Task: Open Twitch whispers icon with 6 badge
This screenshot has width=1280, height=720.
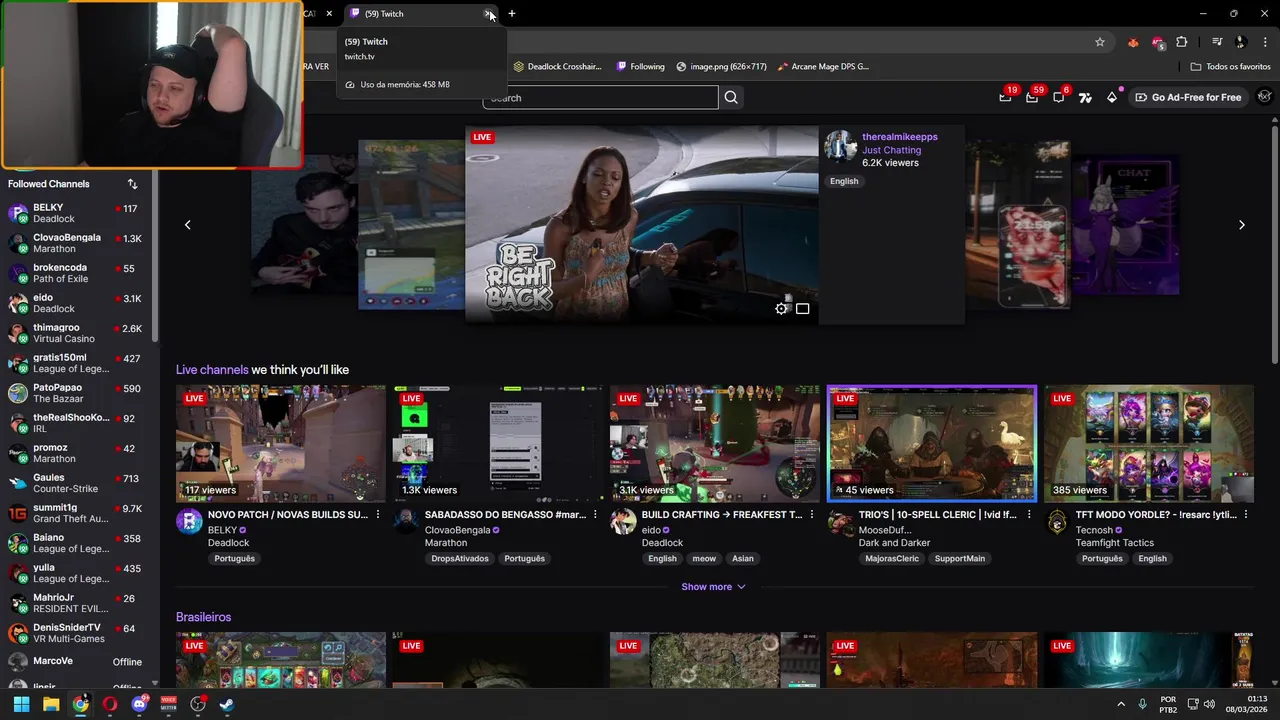Action: [1059, 97]
